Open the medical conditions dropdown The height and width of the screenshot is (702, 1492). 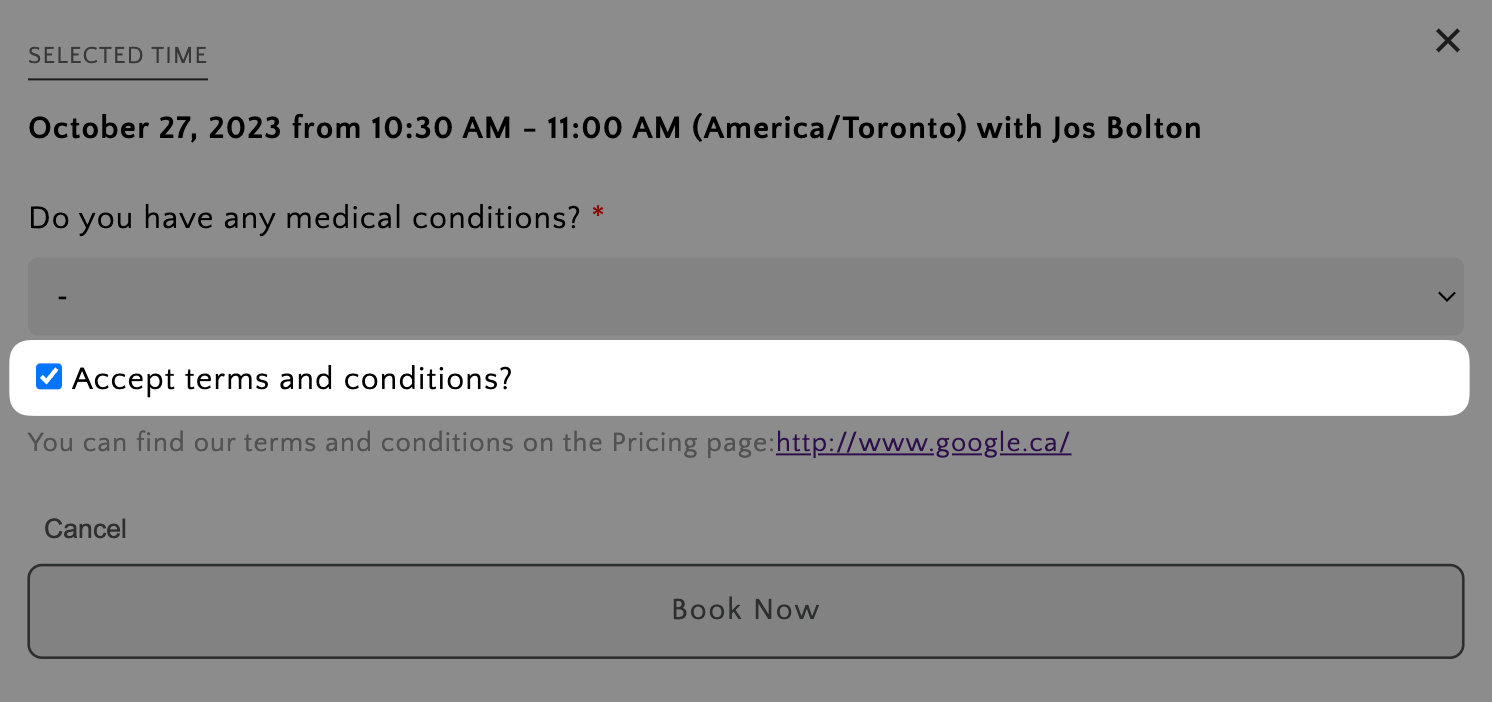(x=745, y=296)
